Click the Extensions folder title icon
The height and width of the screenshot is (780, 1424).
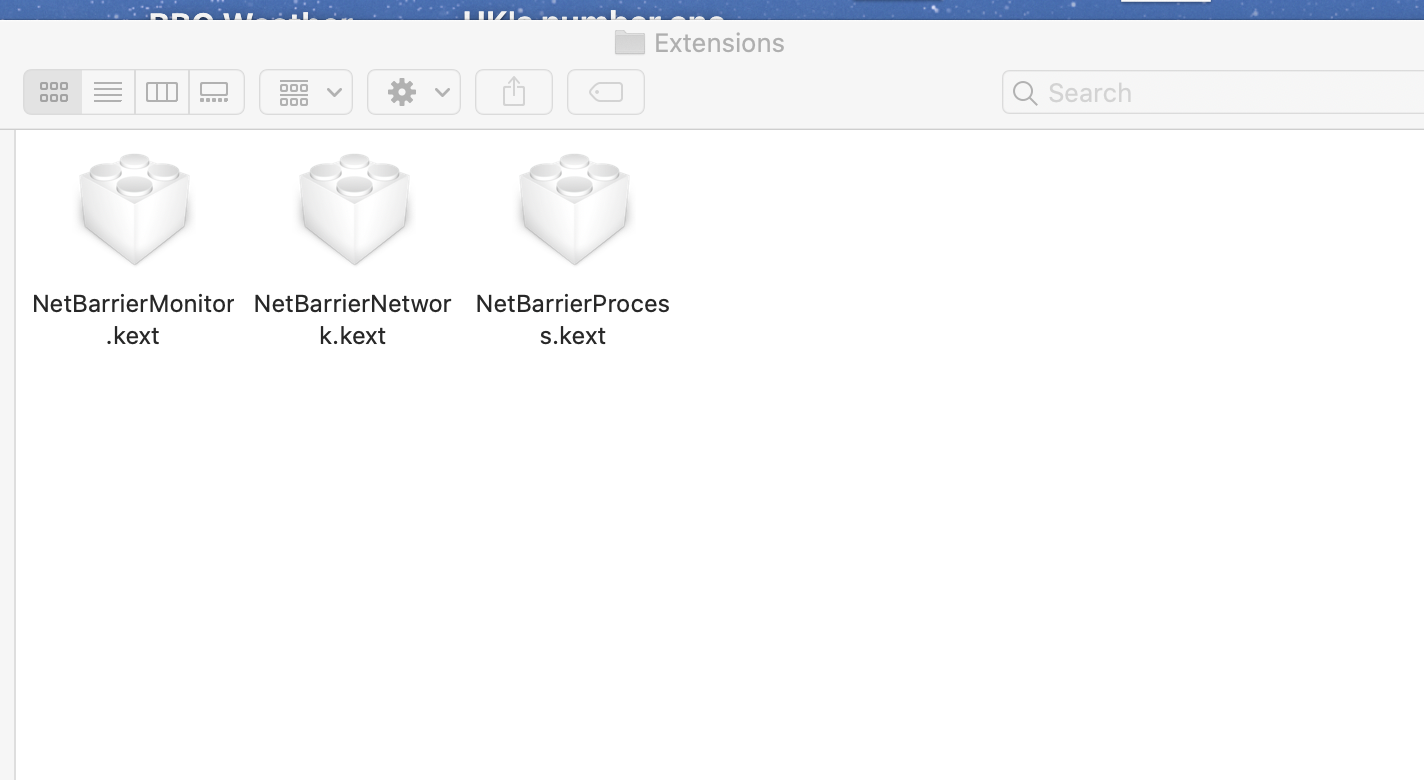(630, 43)
